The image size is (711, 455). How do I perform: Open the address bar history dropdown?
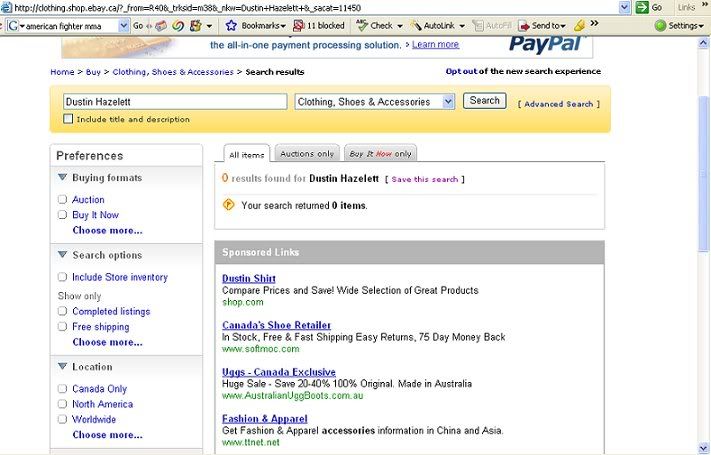[624, 7]
